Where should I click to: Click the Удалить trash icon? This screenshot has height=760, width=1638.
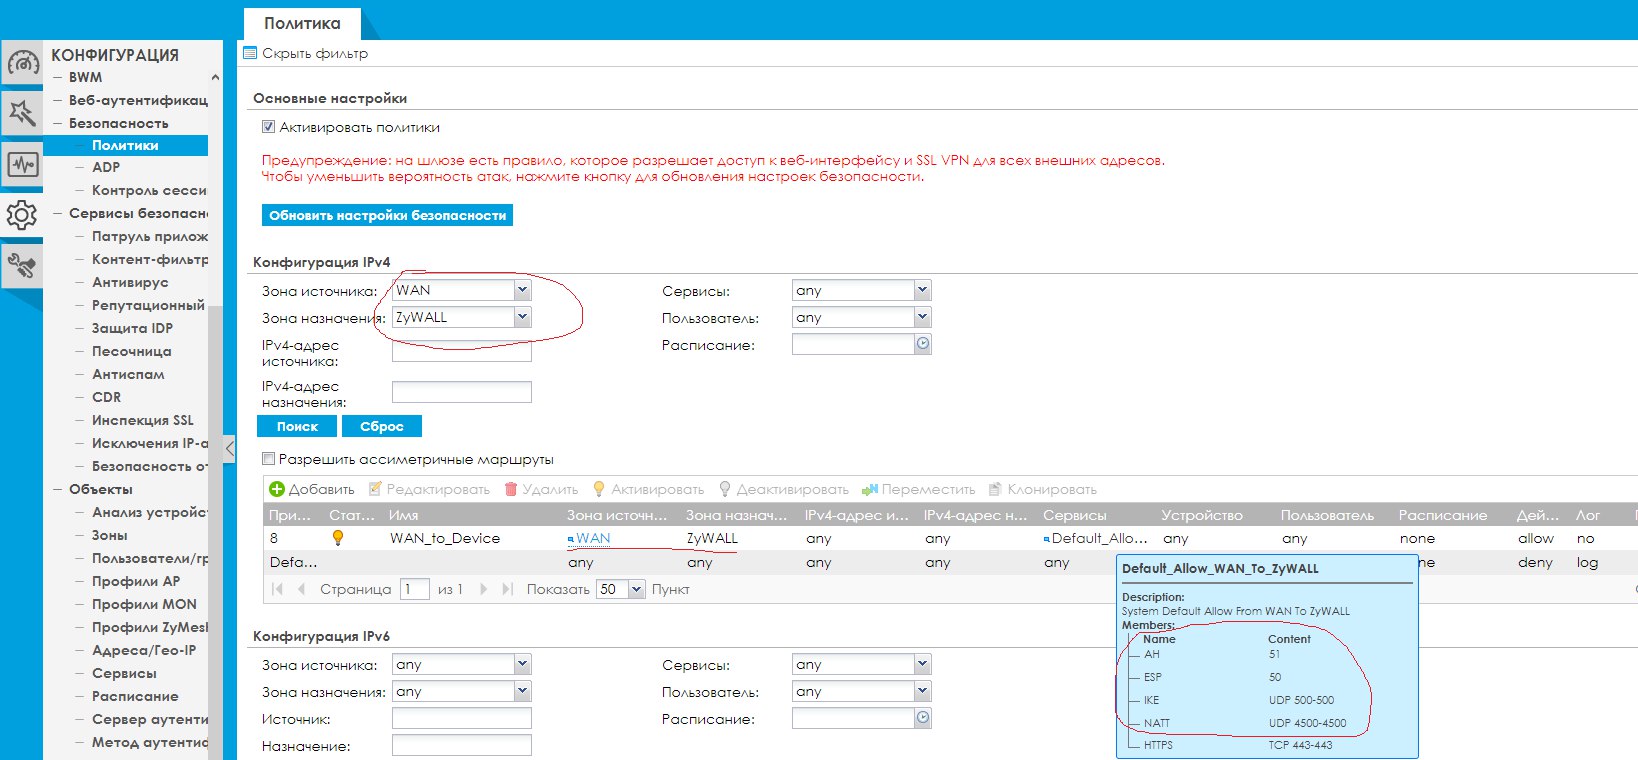pos(511,489)
